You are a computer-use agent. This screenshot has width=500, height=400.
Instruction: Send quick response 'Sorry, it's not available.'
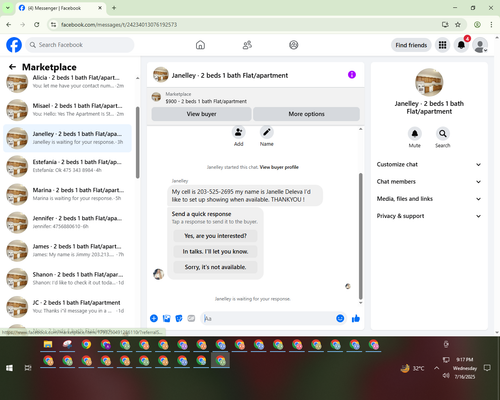coord(215,267)
